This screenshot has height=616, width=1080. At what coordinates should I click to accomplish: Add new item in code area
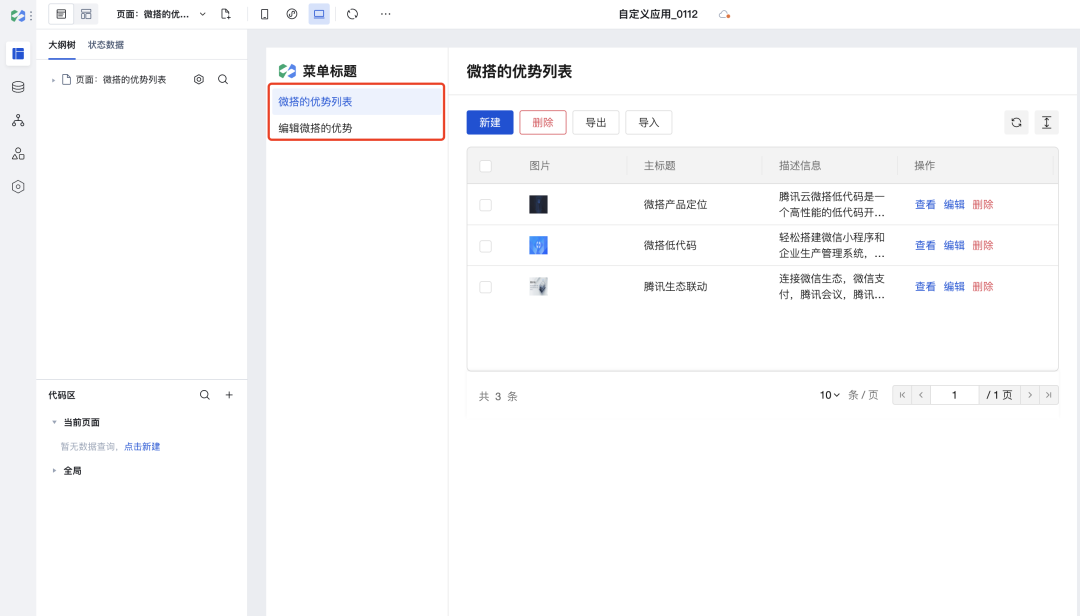229,395
